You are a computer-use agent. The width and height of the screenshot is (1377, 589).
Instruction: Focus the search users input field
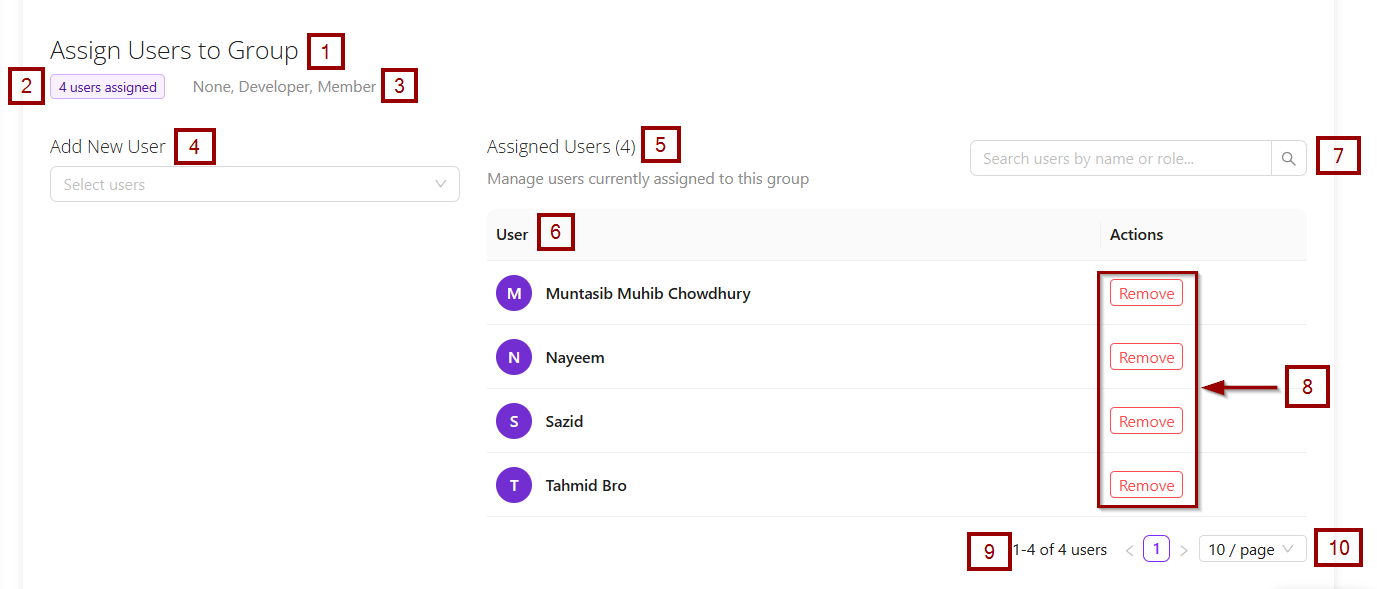pyautogui.click(x=1120, y=158)
